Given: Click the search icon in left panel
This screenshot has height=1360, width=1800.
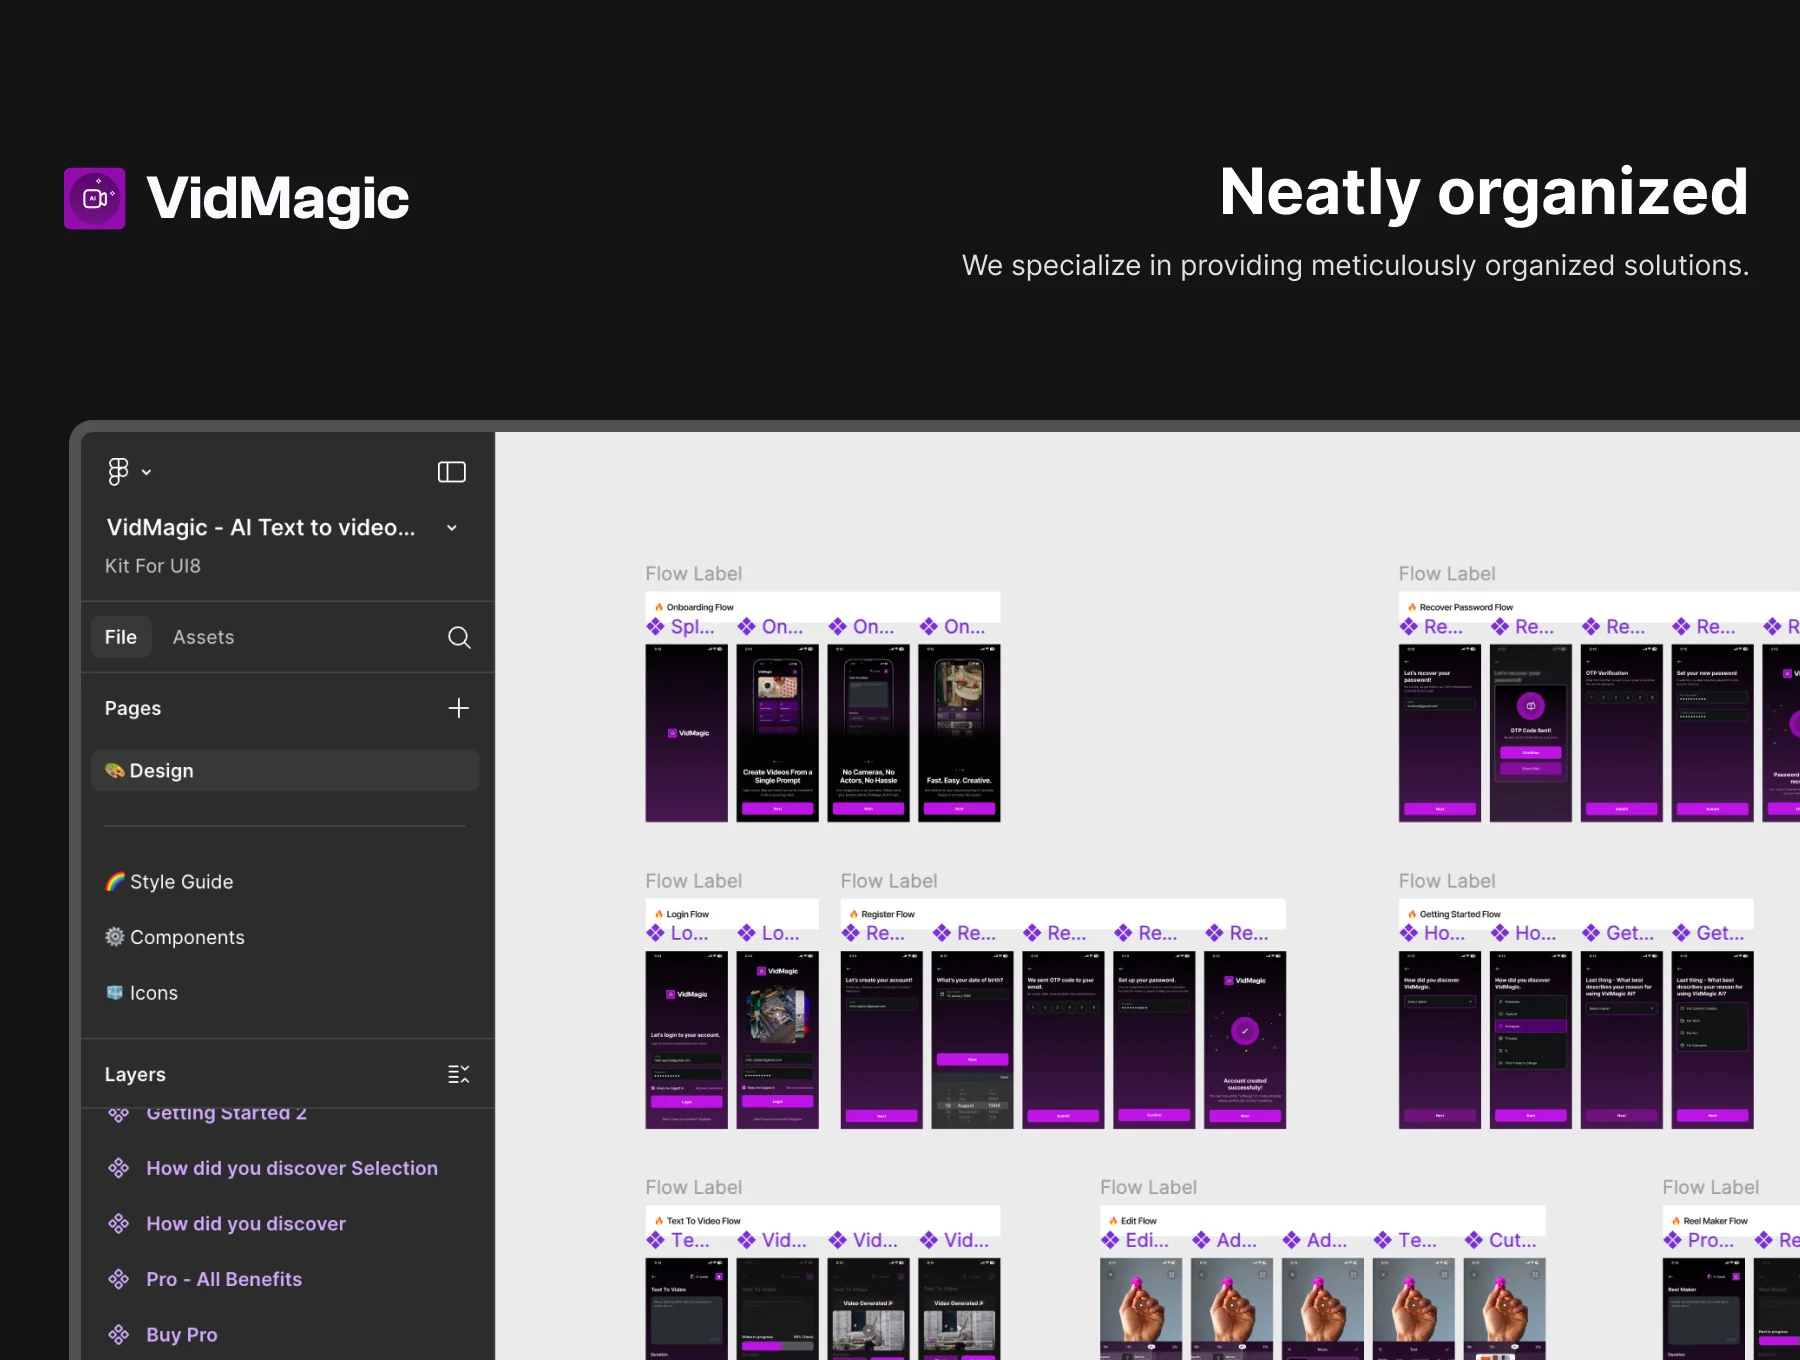Looking at the screenshot, I should (459, 637).
